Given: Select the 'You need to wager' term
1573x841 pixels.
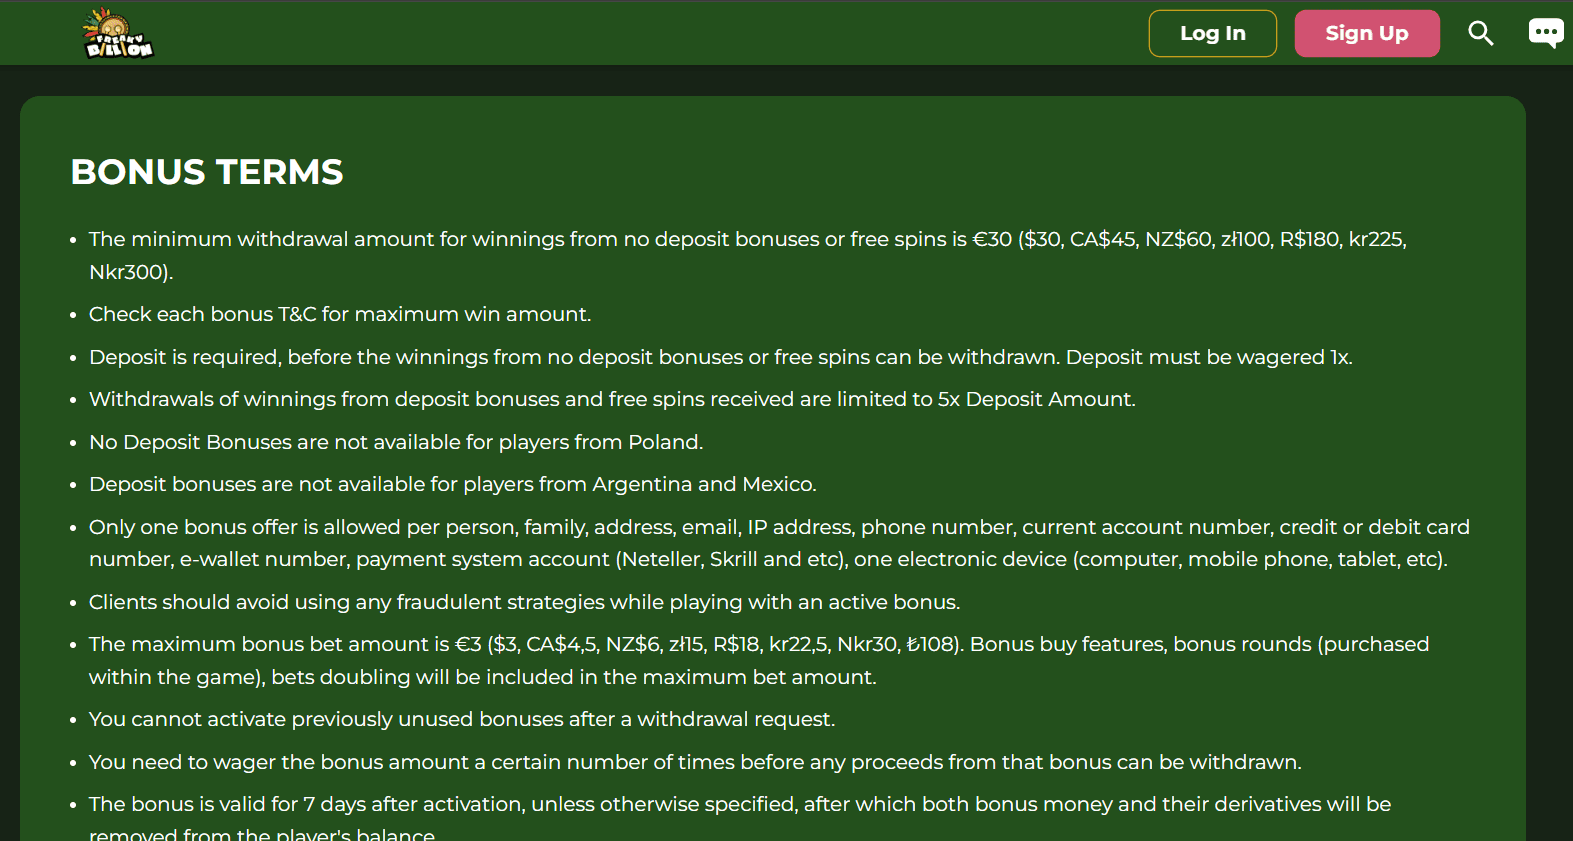Looking at the screenshot, I should [x=695, y=762].
